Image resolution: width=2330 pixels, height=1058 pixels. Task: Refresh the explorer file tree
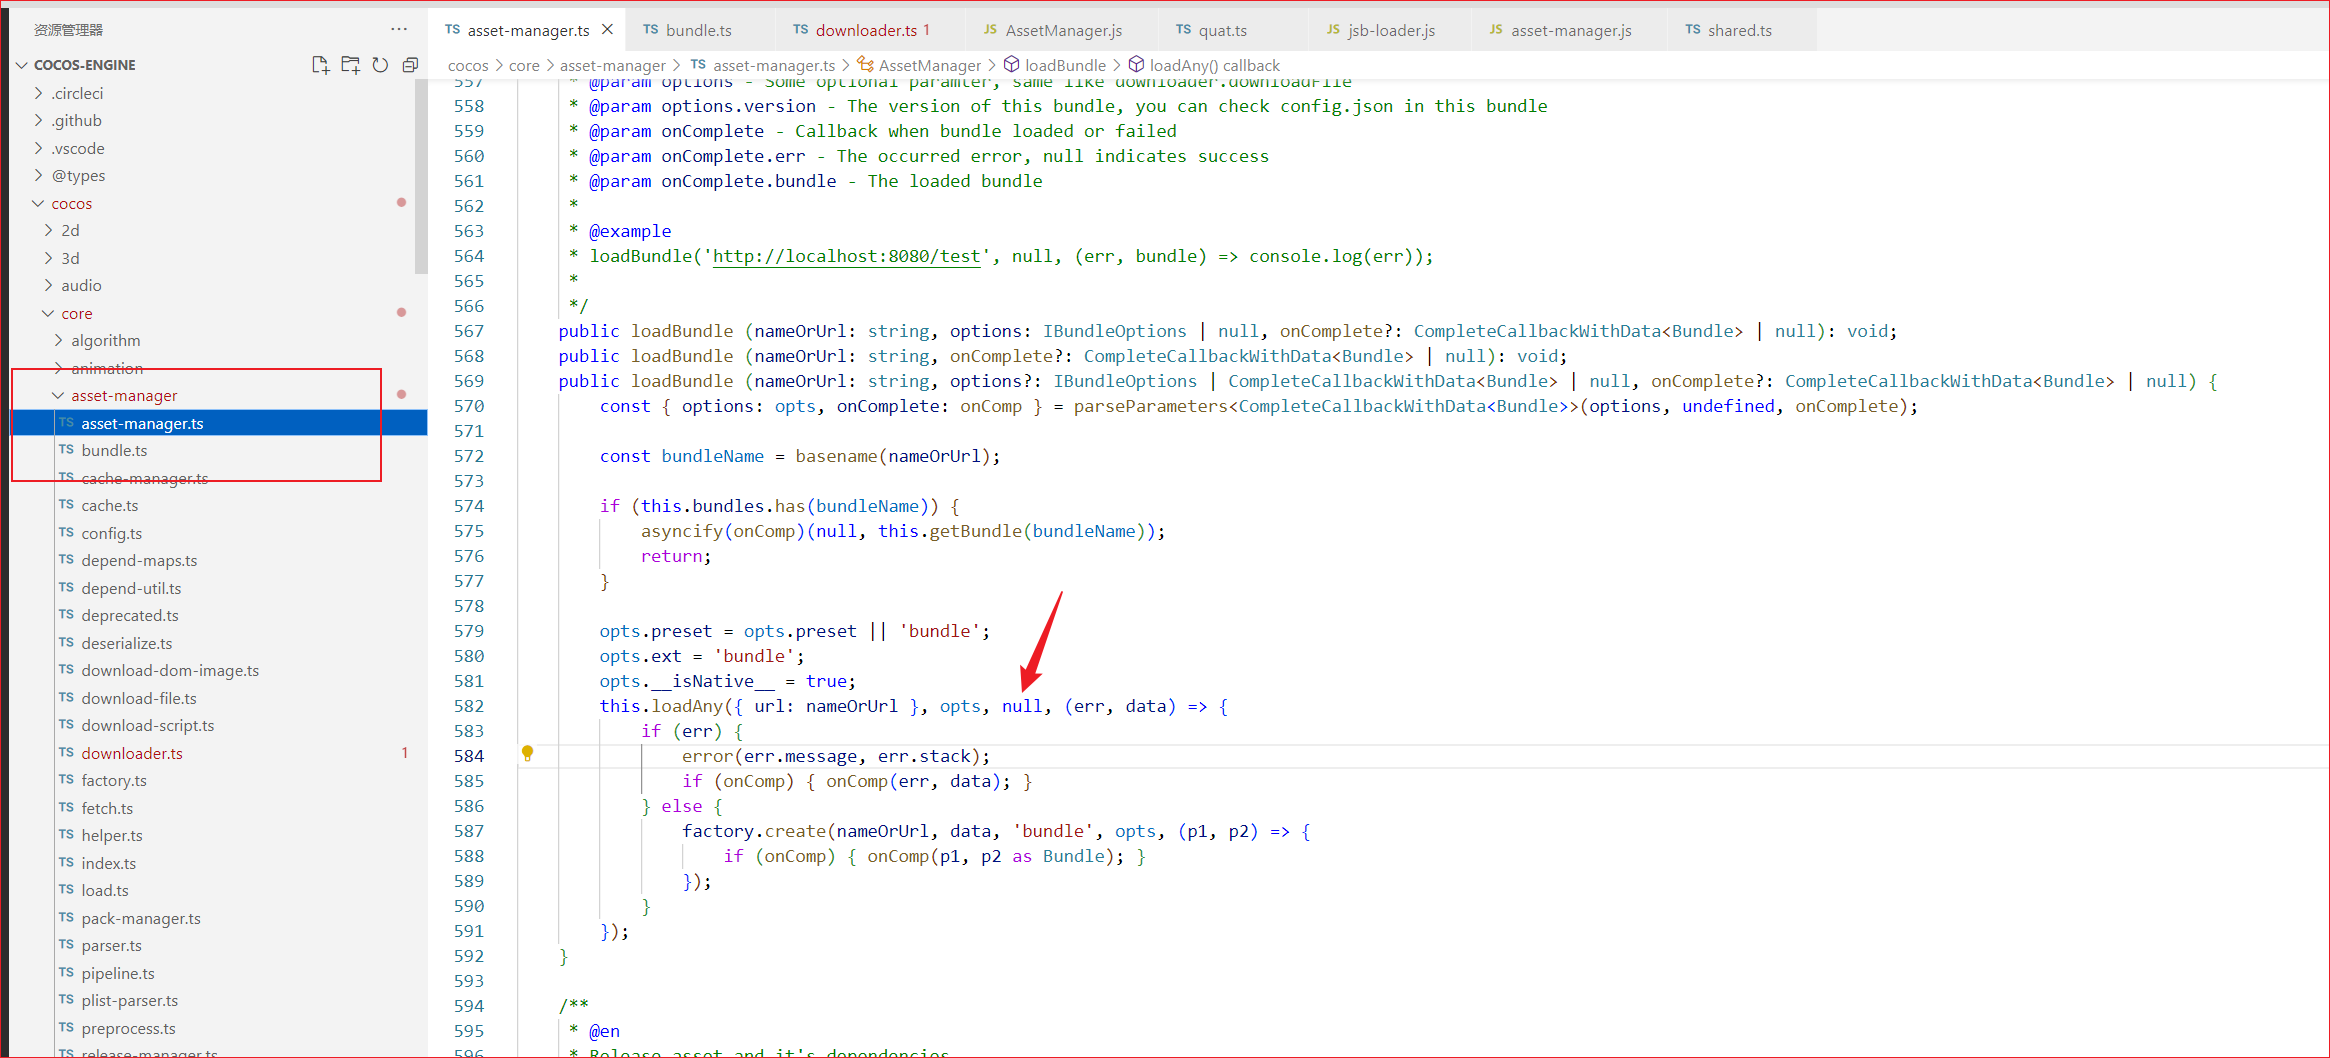pyautogui.click(x=380, y=65)
